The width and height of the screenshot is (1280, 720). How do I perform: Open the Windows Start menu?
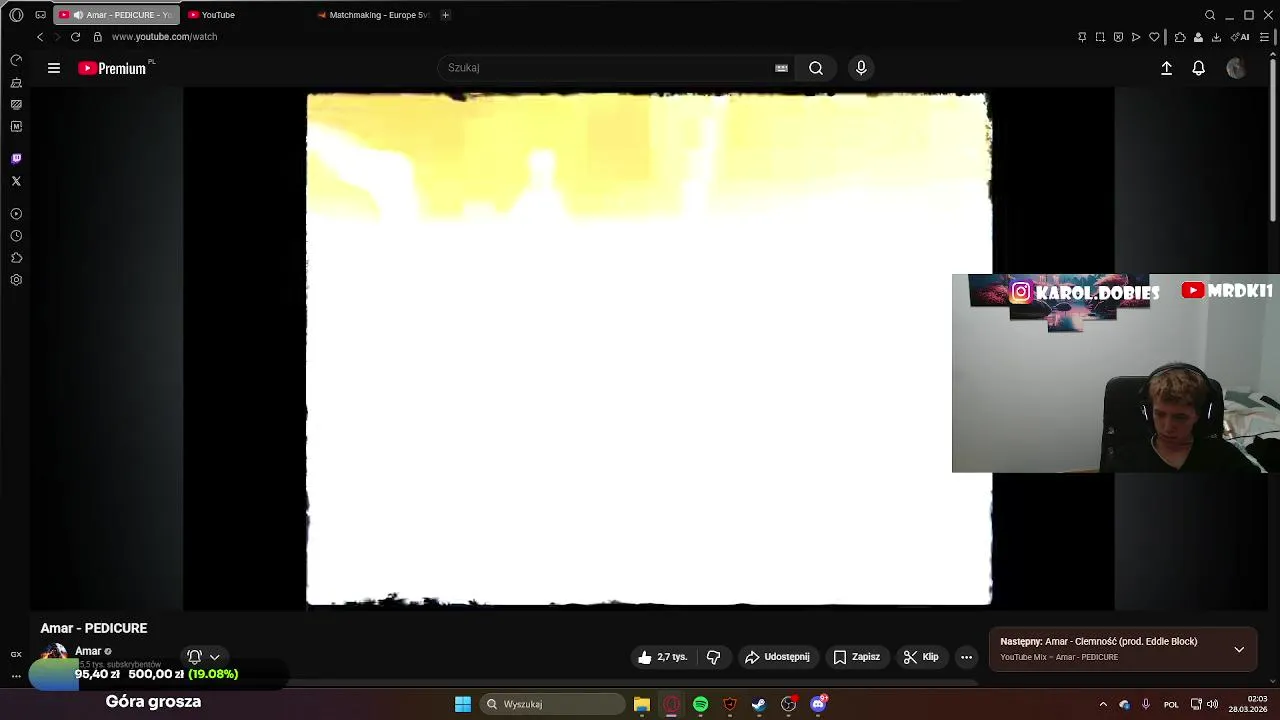coord(463,704)
